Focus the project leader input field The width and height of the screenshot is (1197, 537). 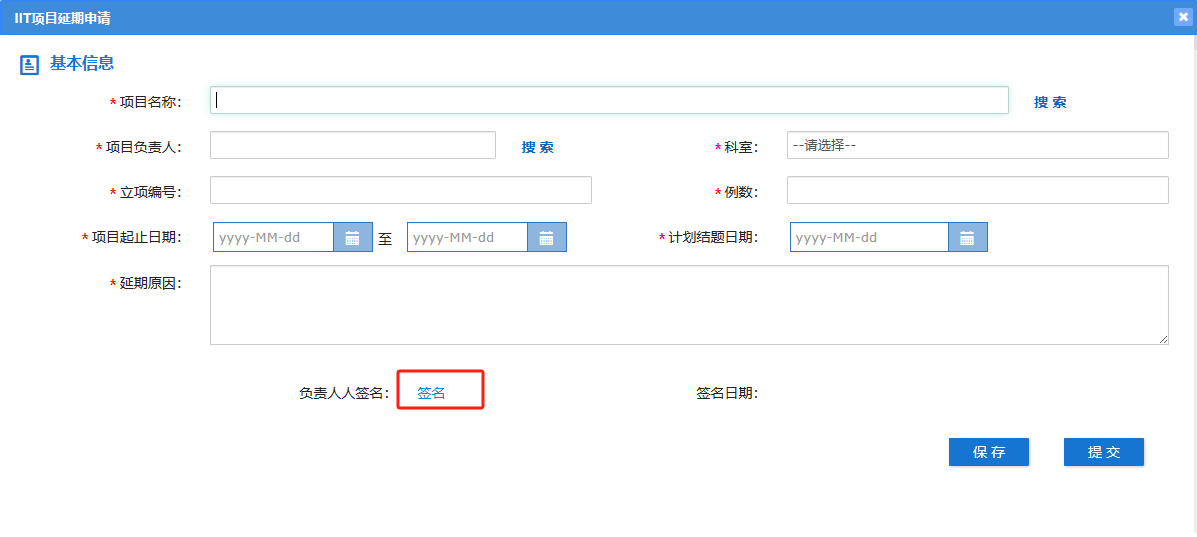pyautogui.click(x=352, y=146)
